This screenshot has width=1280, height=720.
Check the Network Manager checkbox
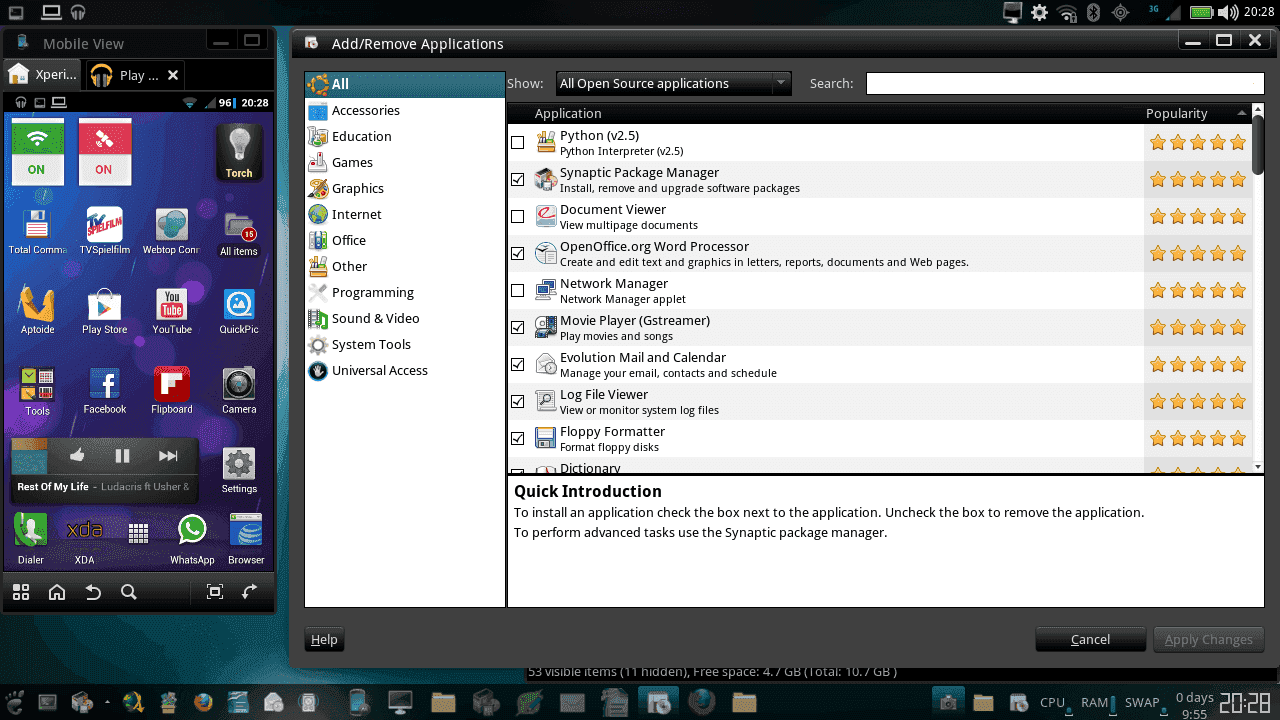click(x=517, y=291)
